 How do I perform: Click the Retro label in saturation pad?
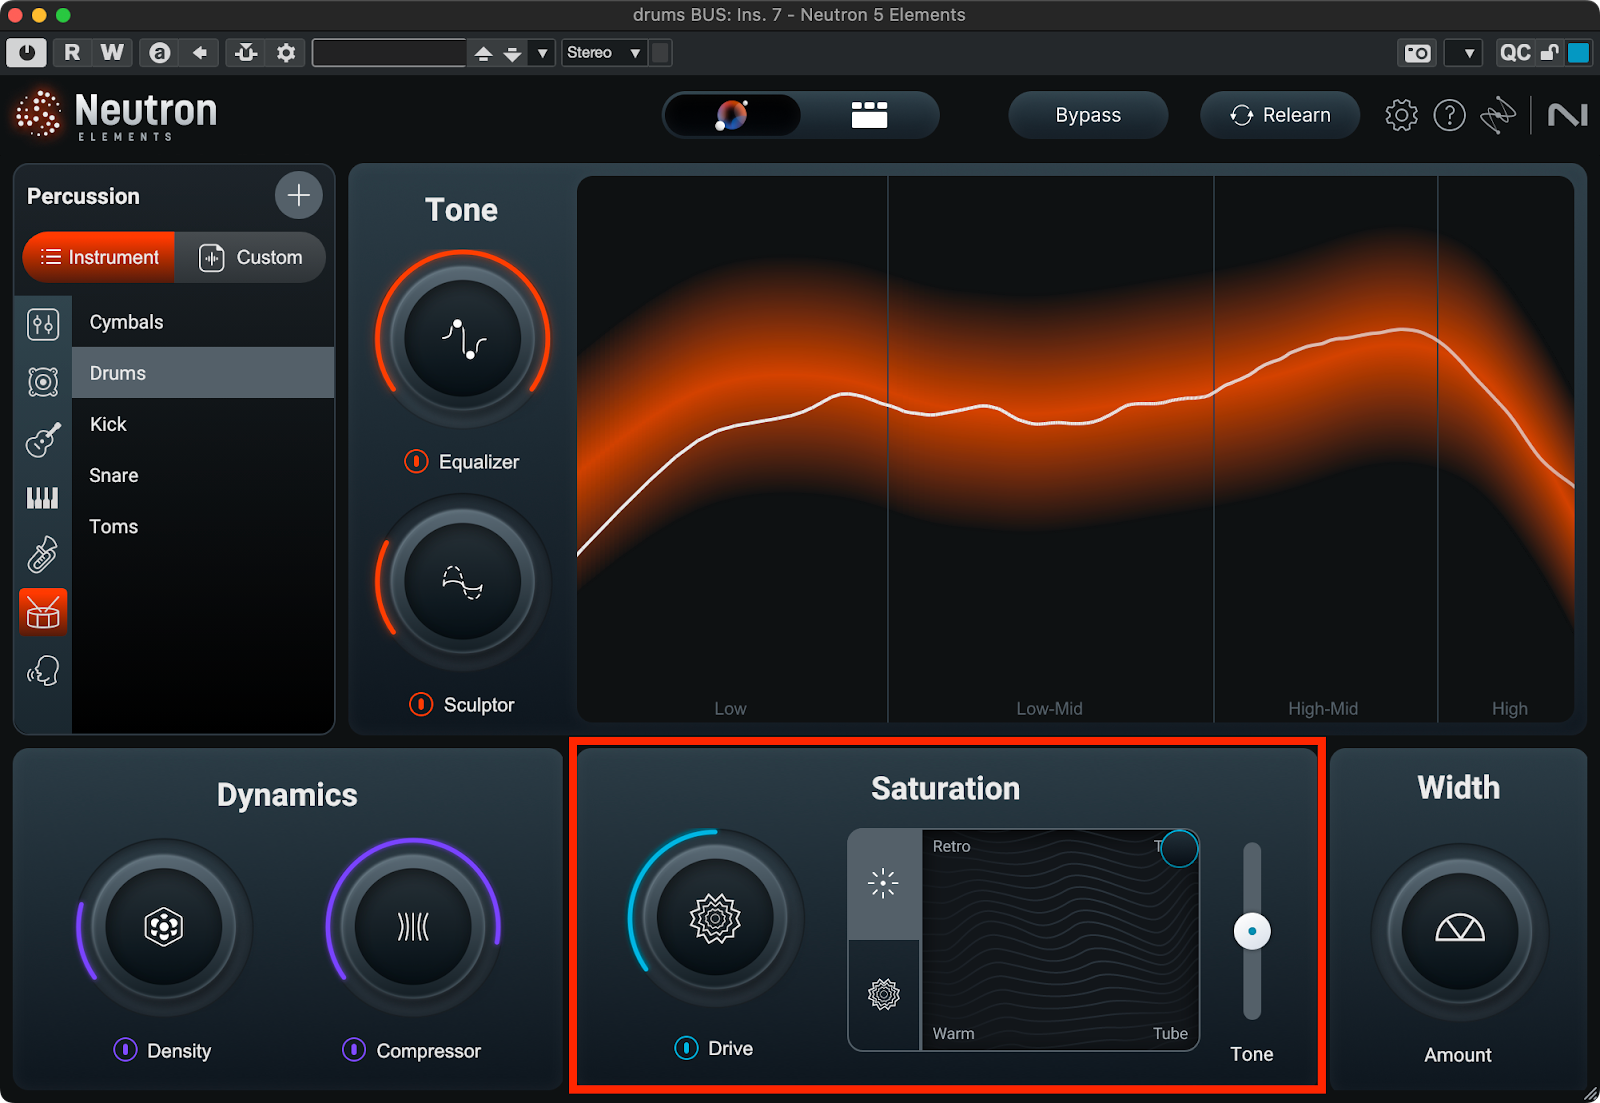(951, 846)
